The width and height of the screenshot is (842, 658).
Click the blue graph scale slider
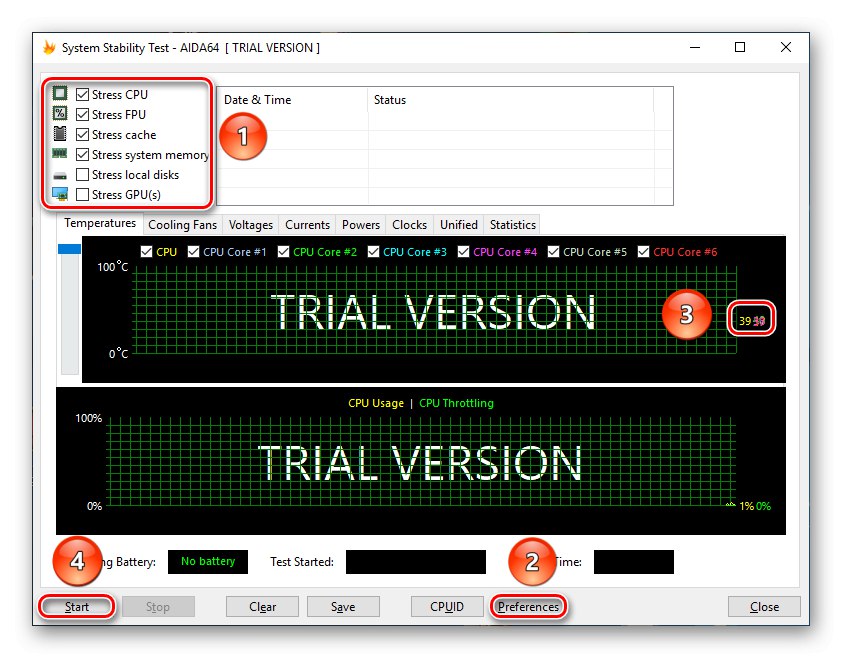[70, 249]
